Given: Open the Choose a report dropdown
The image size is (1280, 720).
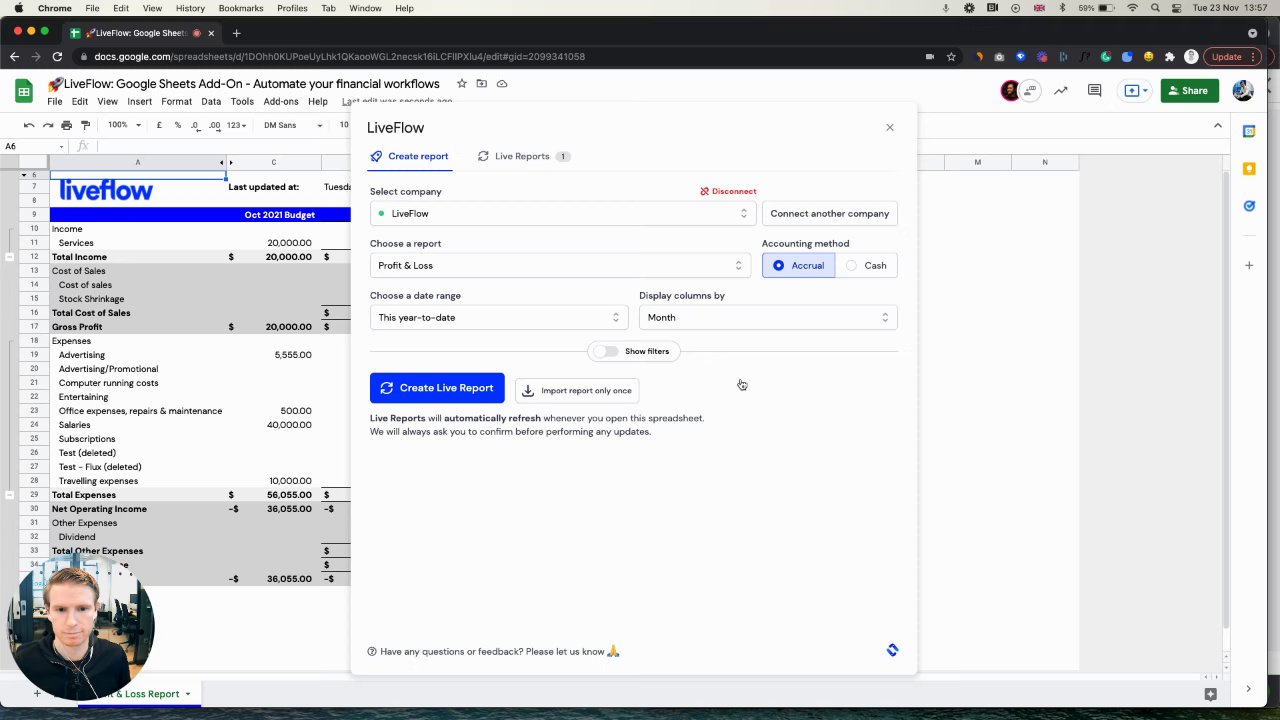Looking at the screenshot, I should [x=560, y=265].
